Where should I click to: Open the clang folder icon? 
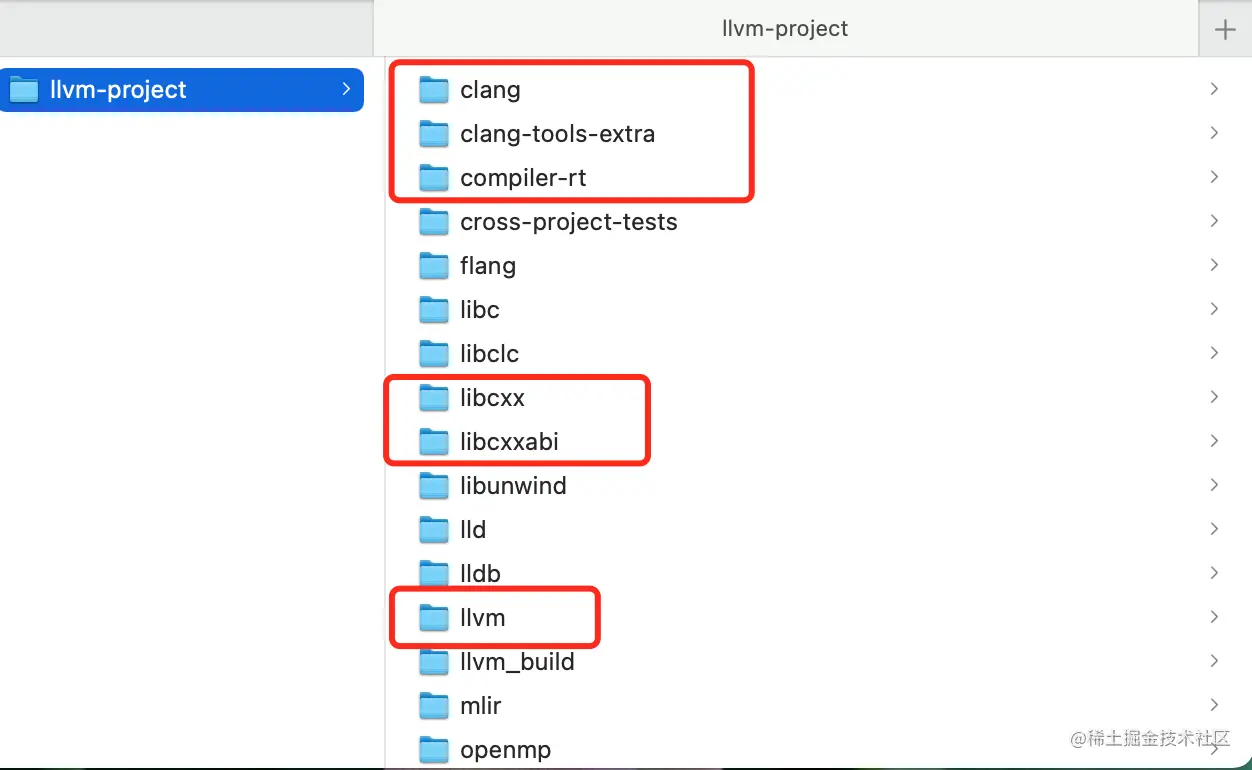pos(434,89)
